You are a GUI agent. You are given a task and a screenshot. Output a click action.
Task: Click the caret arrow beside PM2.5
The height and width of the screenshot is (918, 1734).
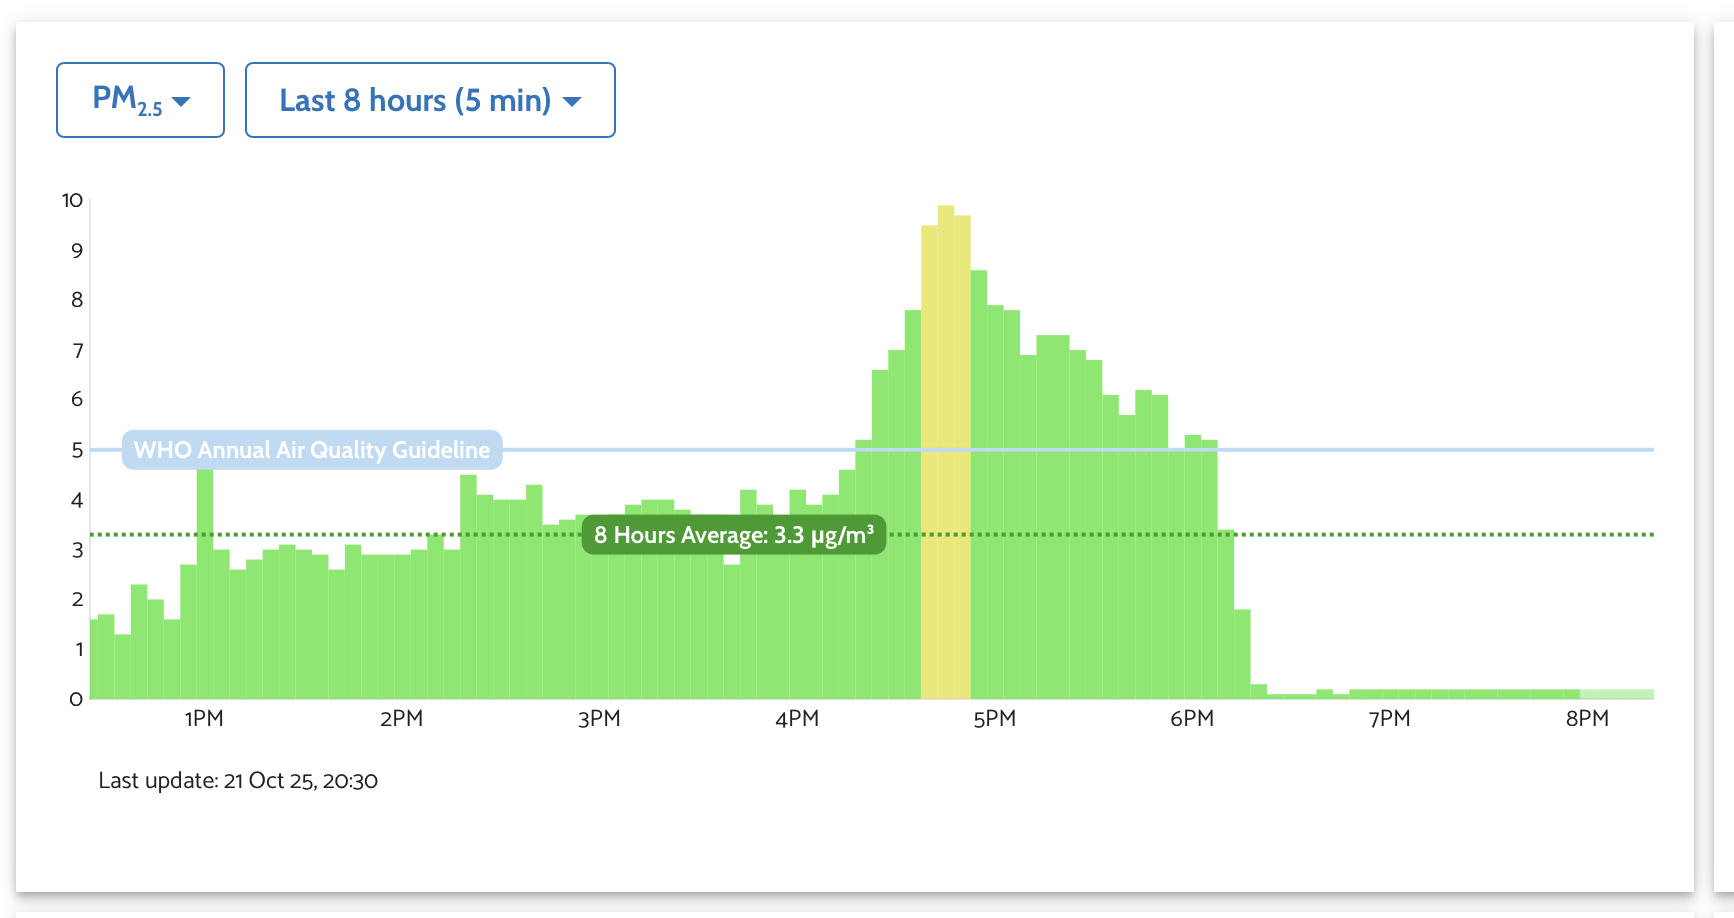click(x=181, y=102)
